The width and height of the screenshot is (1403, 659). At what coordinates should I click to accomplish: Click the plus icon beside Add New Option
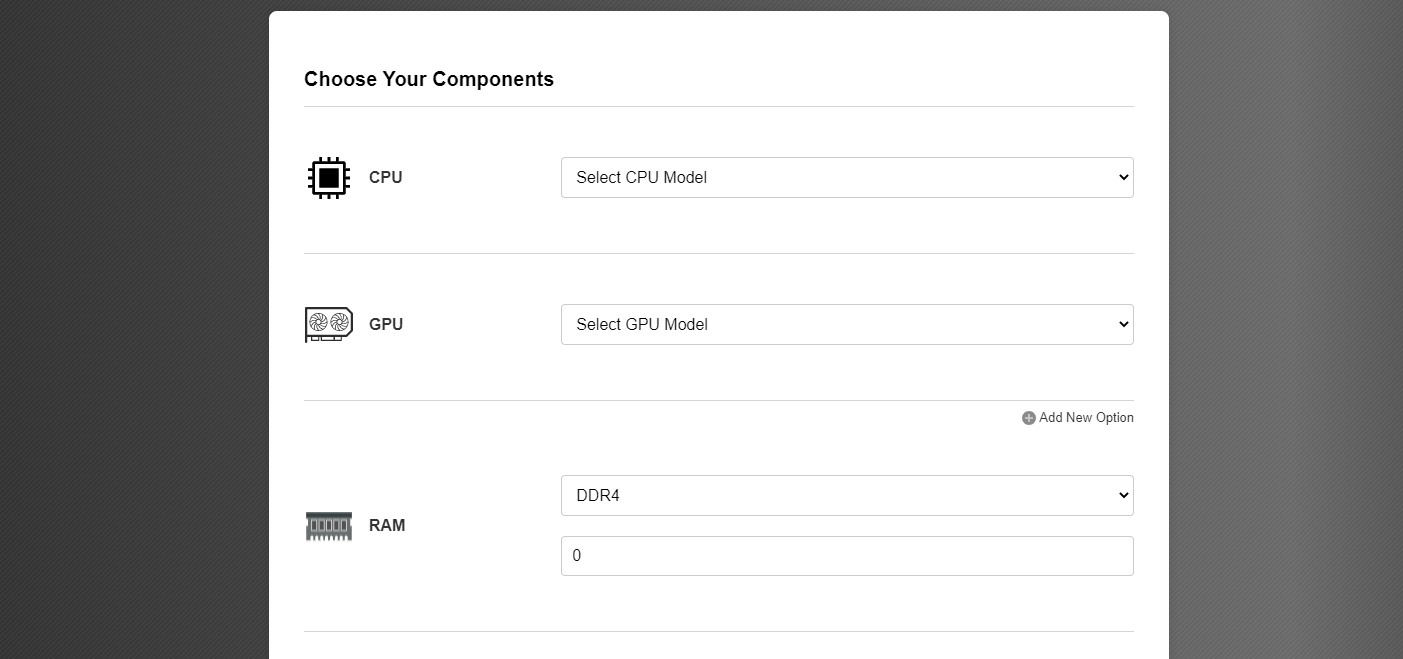[x=1028, y=418]
